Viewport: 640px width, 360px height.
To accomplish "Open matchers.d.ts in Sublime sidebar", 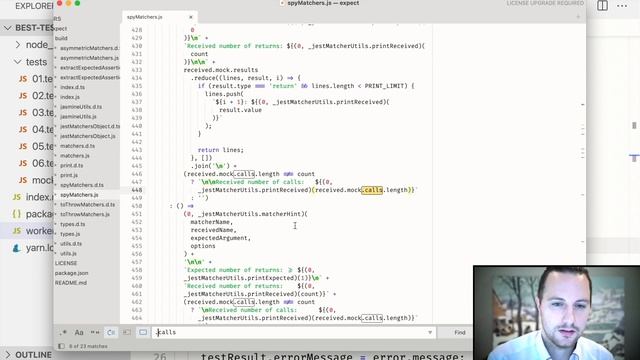I will click(x=78, y=146).
